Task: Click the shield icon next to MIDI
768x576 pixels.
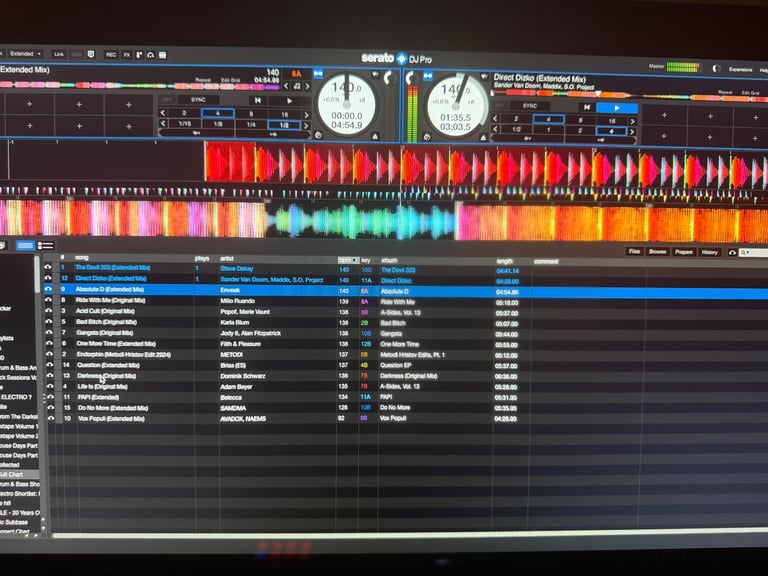Action: 91,54
